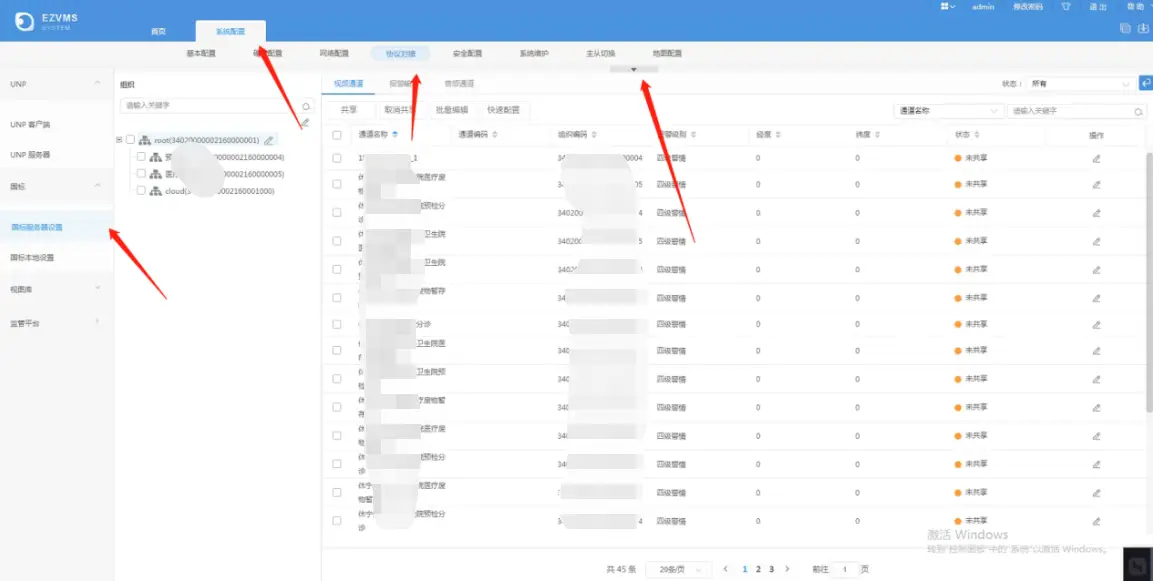Viewport: 1153px width, 581px height.
Task: Go to page 2 in pagination
Action: [x=758, y=569]
